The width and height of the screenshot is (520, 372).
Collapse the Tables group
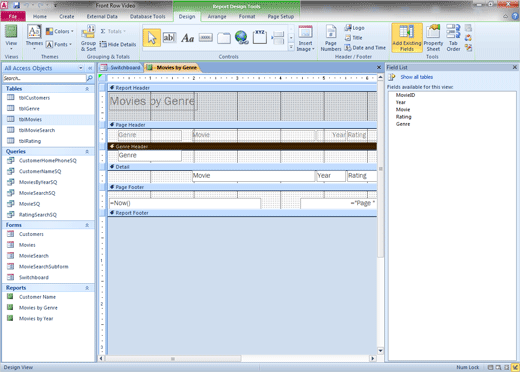(87, 89)
